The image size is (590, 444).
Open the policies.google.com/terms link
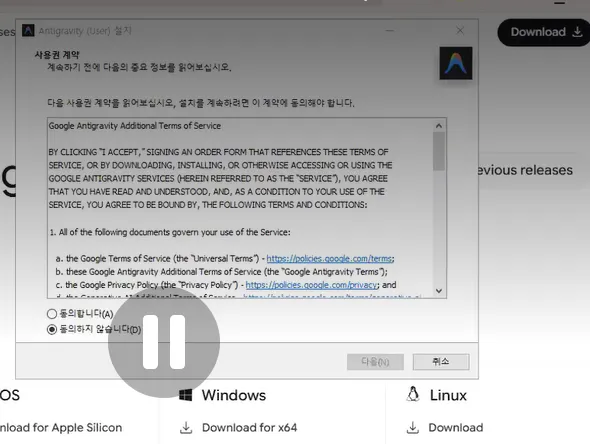click(329, 258)
